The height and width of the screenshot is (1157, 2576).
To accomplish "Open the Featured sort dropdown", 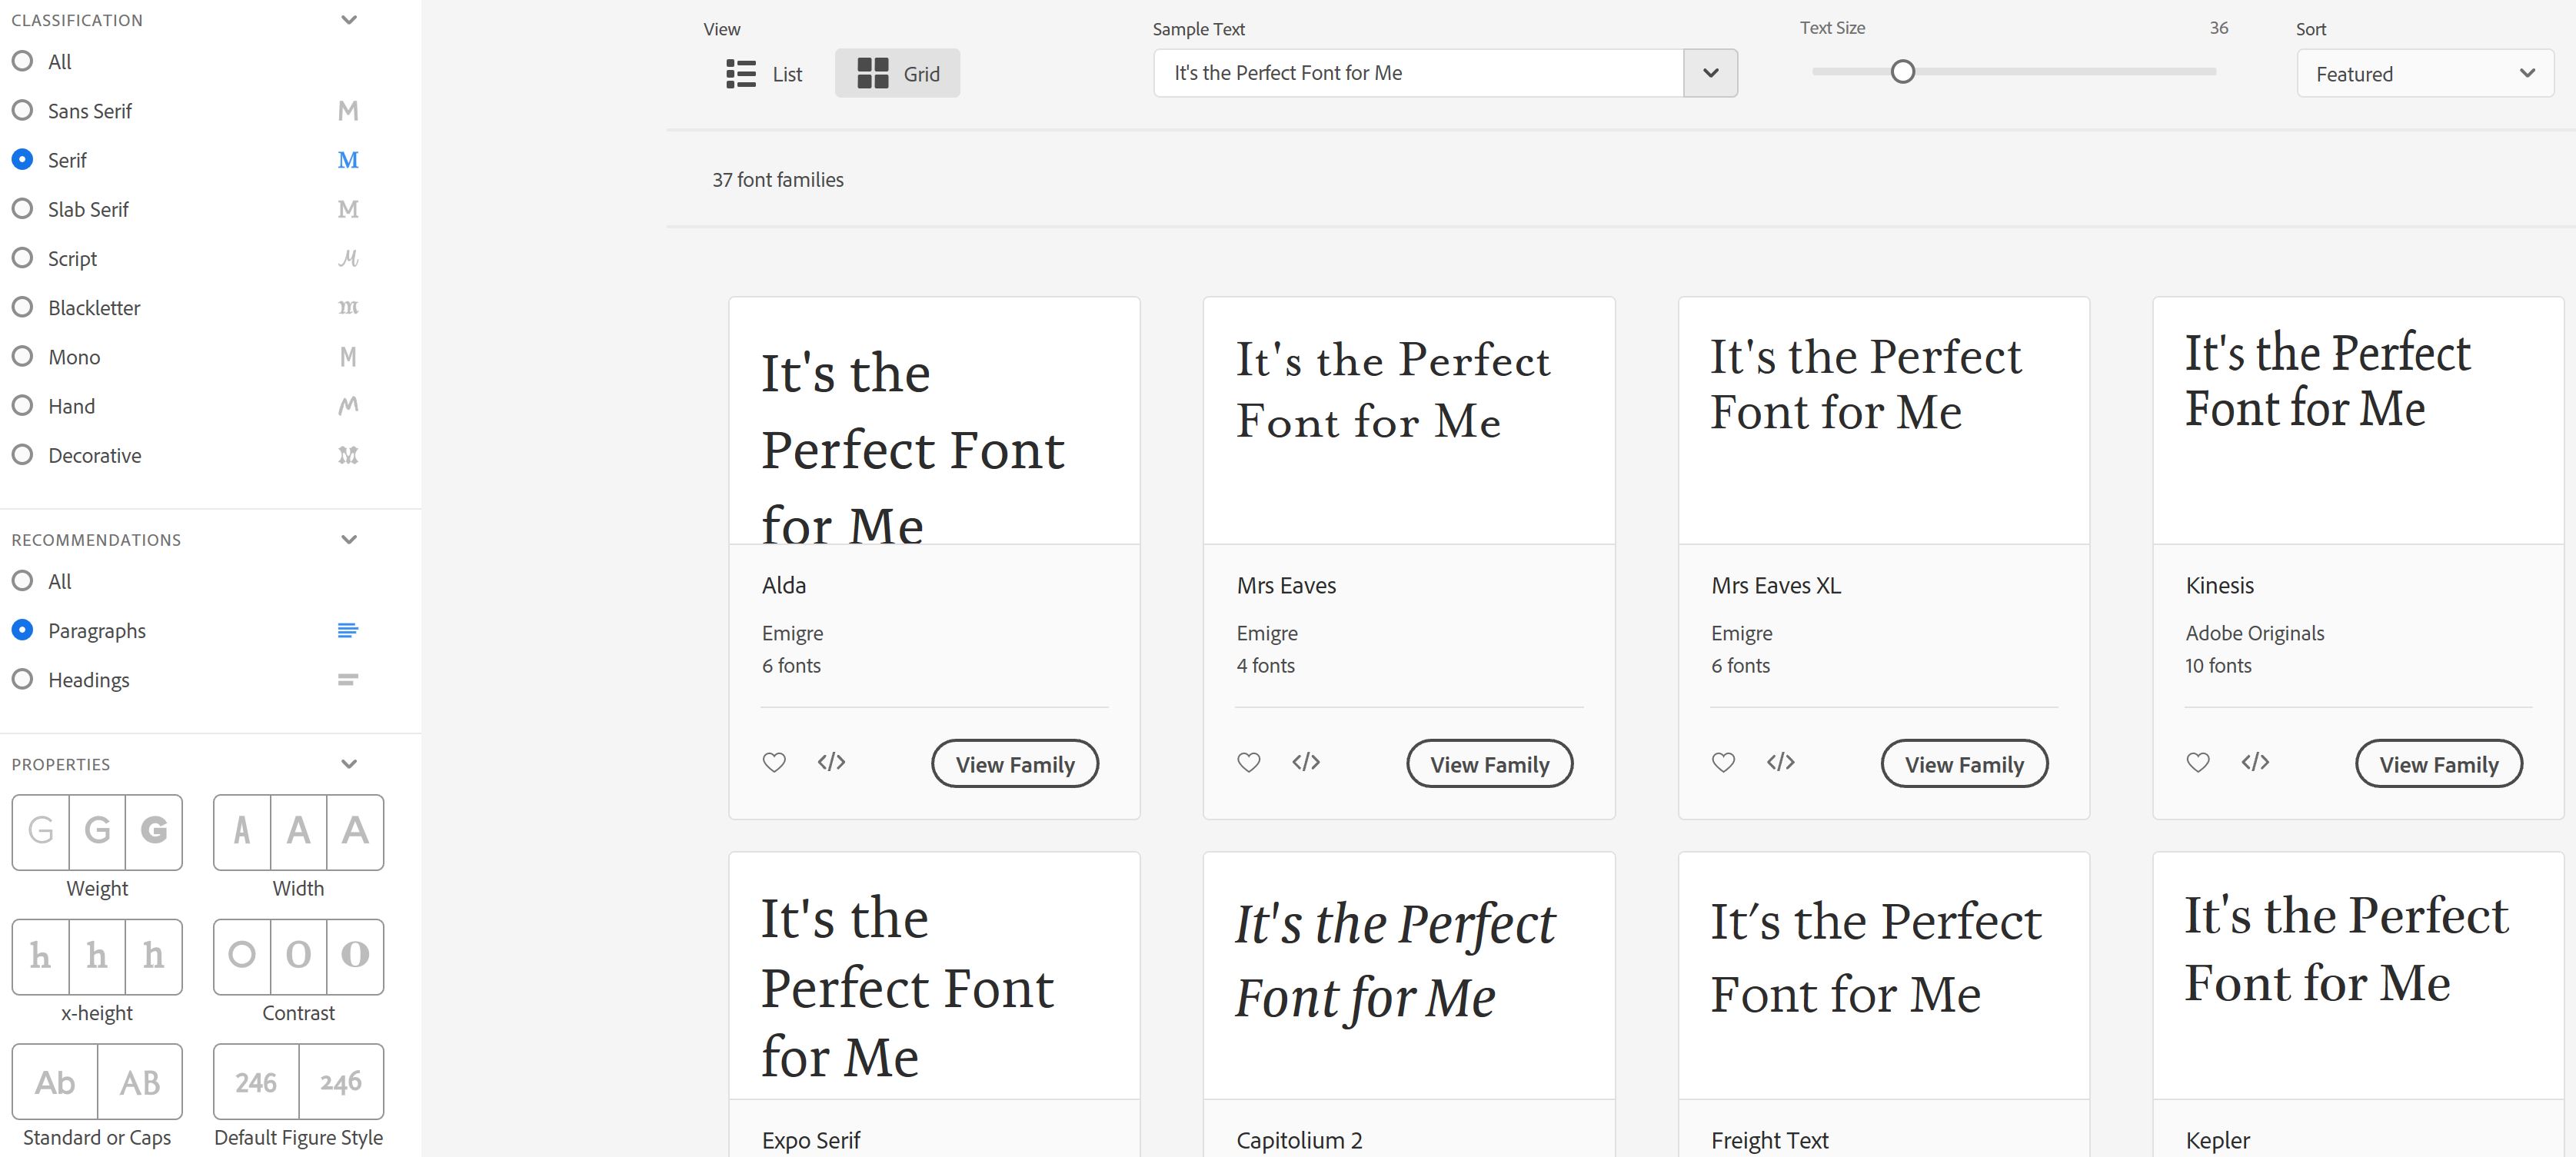I will 2424,73.
